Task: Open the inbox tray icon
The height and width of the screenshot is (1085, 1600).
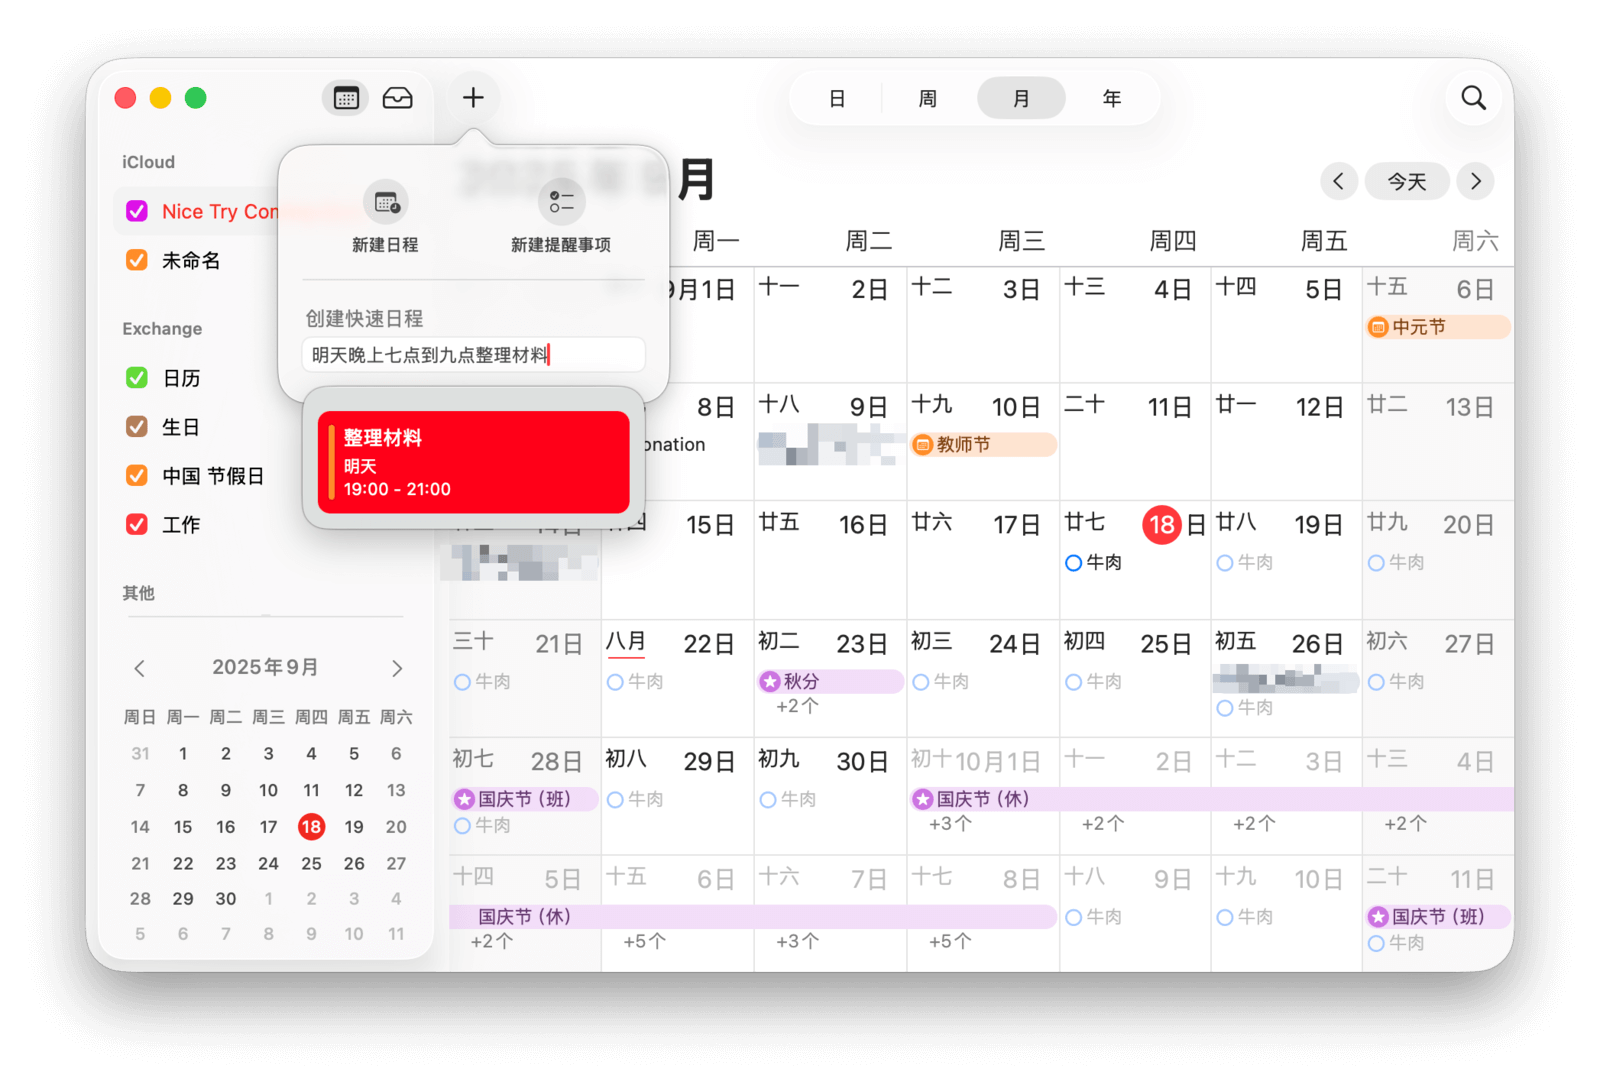Action: [x=397, y=98]
